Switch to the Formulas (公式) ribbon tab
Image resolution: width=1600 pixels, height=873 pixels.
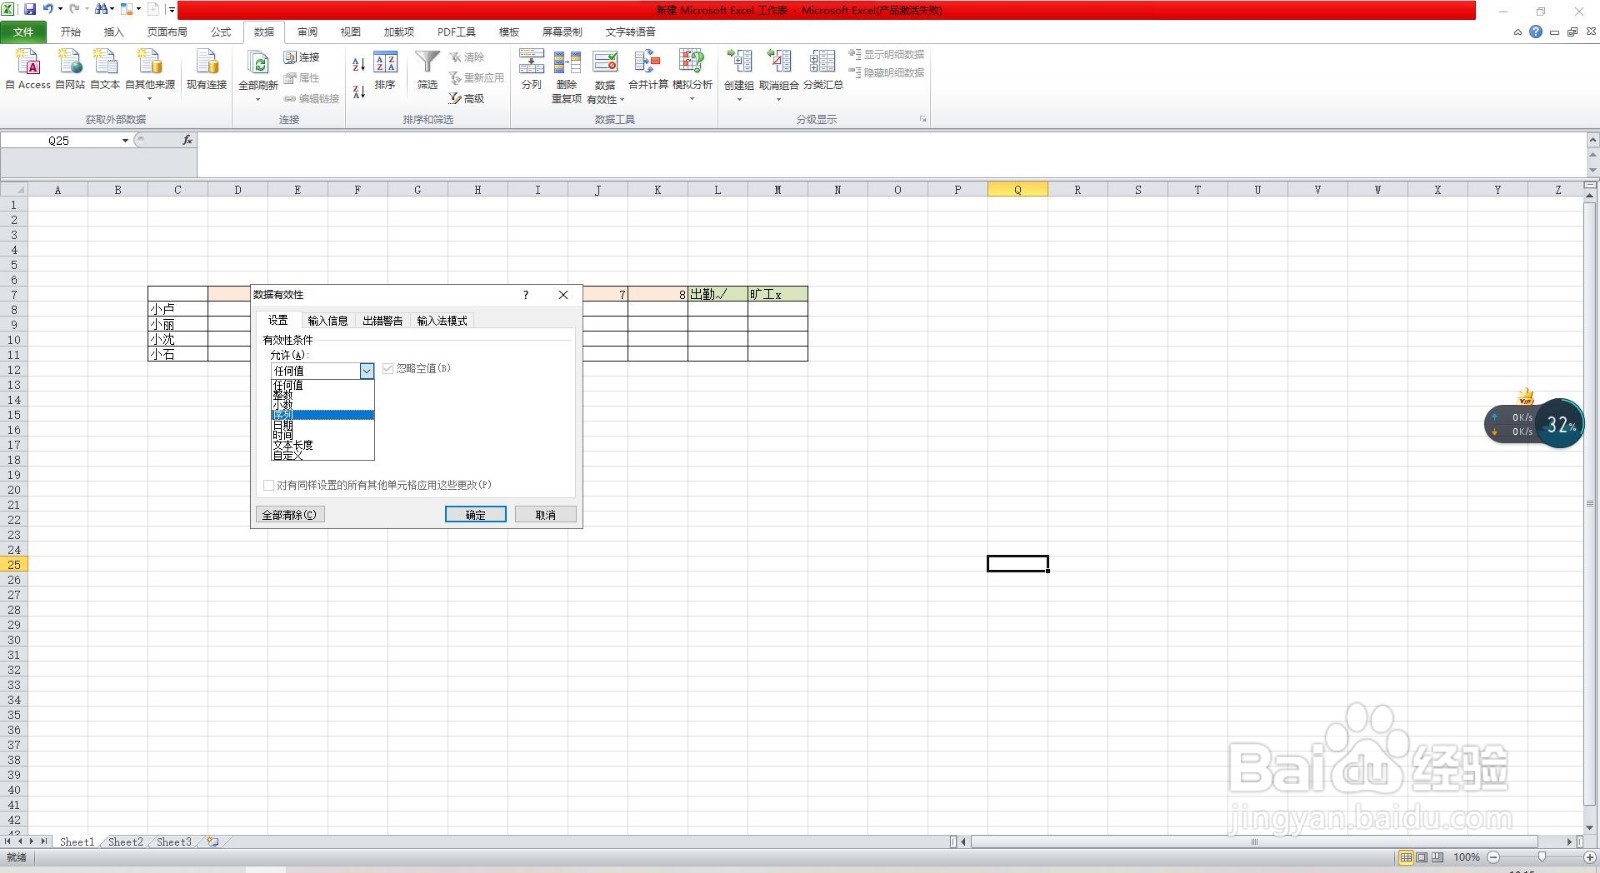(x=220, y=32)
